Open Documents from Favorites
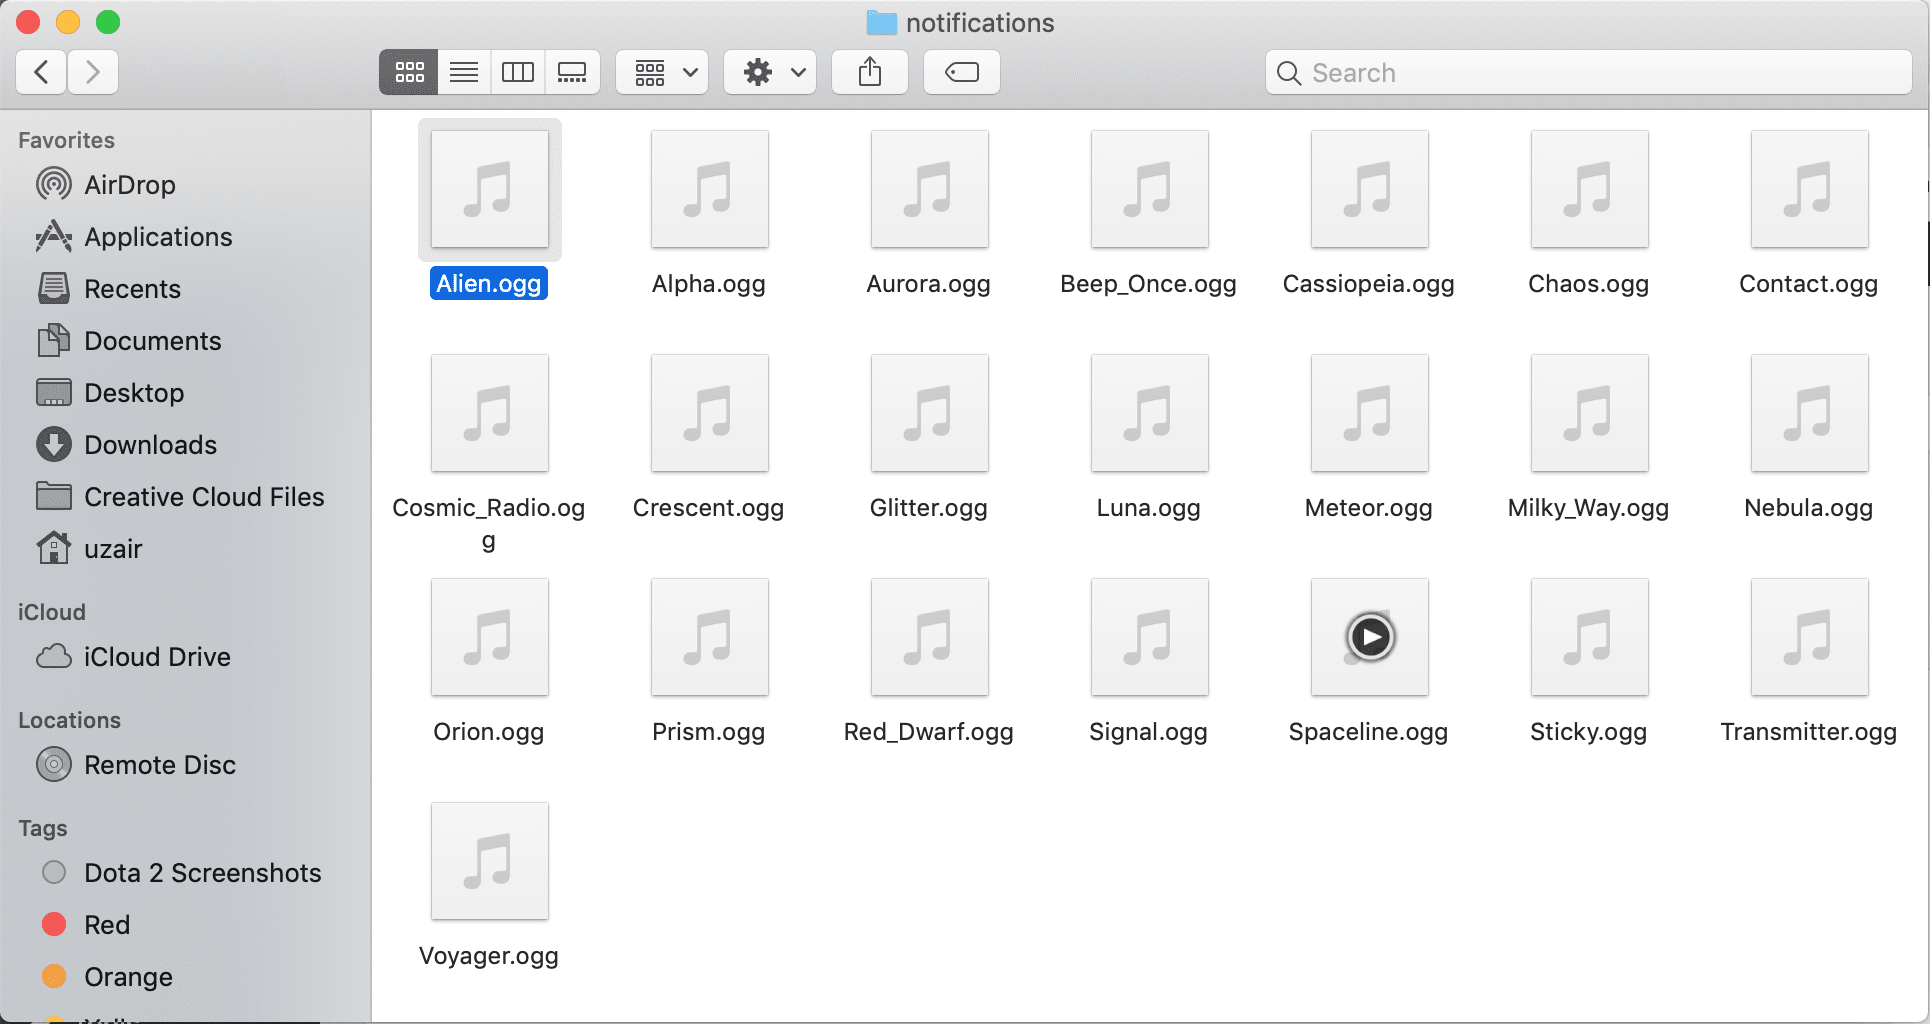1930x1024 pixels. click(152, 341)
